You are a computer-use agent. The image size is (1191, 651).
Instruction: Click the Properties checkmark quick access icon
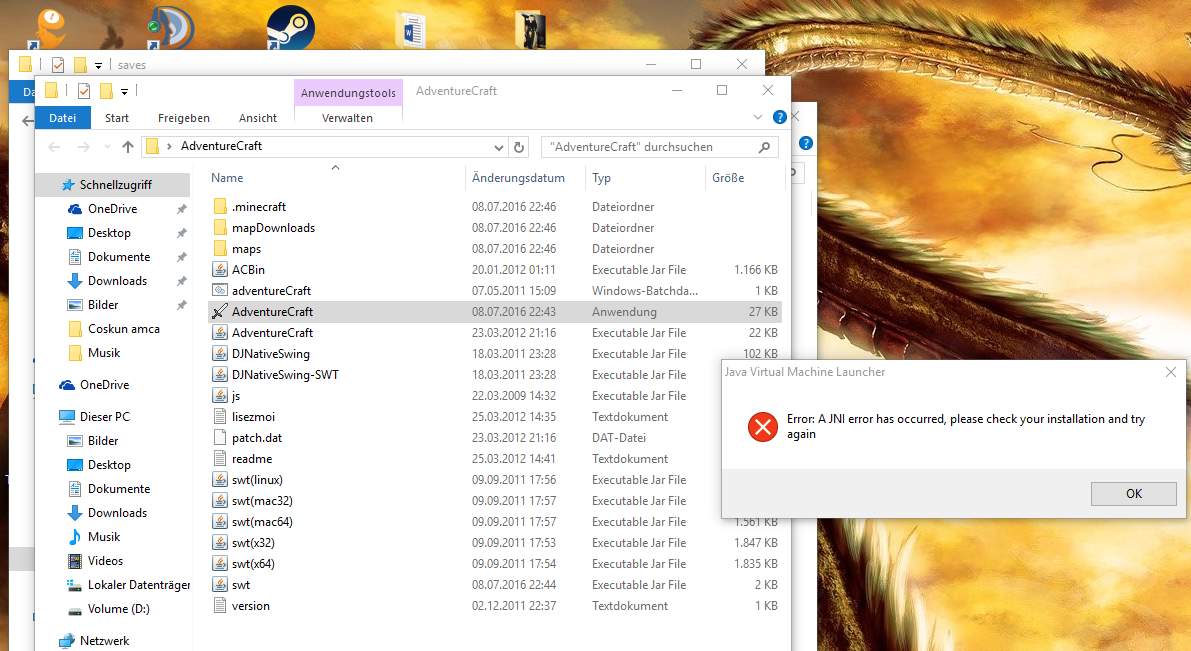(x=84, y=91)
